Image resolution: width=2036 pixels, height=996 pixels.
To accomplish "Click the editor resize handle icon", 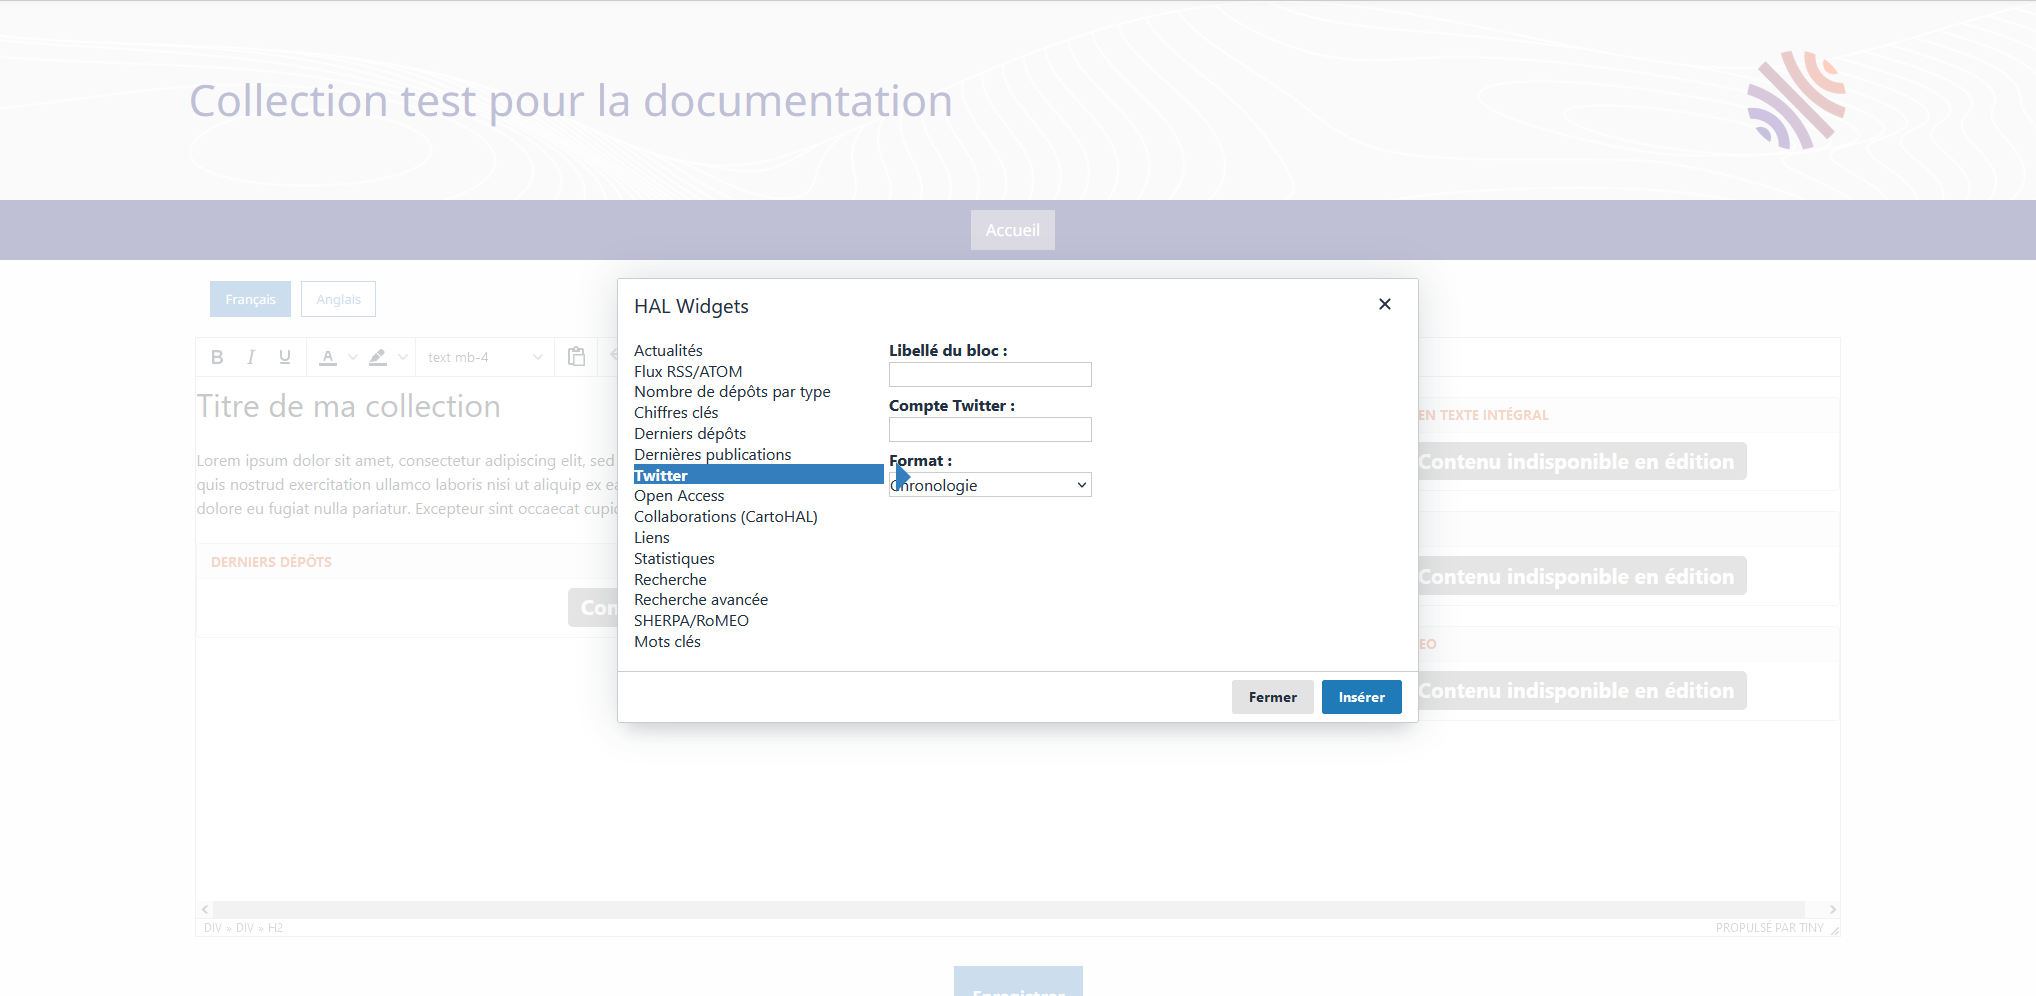I will [1834, 929].
